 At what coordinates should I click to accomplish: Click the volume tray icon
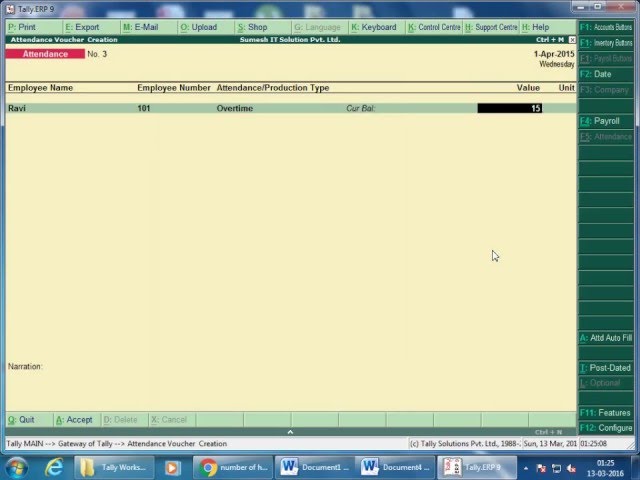[572, 468]
